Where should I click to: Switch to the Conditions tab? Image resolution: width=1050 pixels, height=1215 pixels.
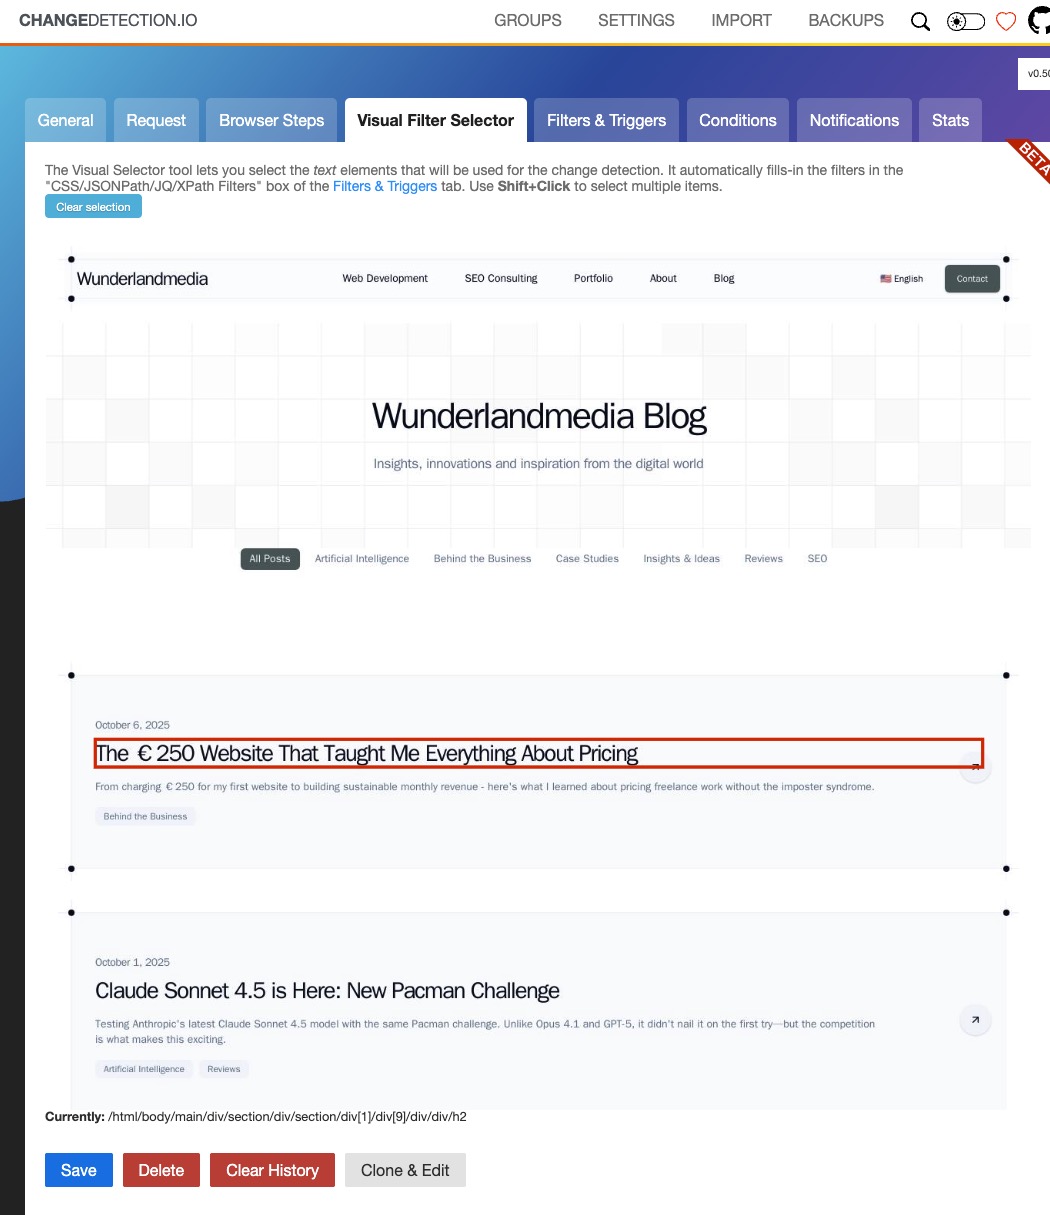click(x=738, y=120)
